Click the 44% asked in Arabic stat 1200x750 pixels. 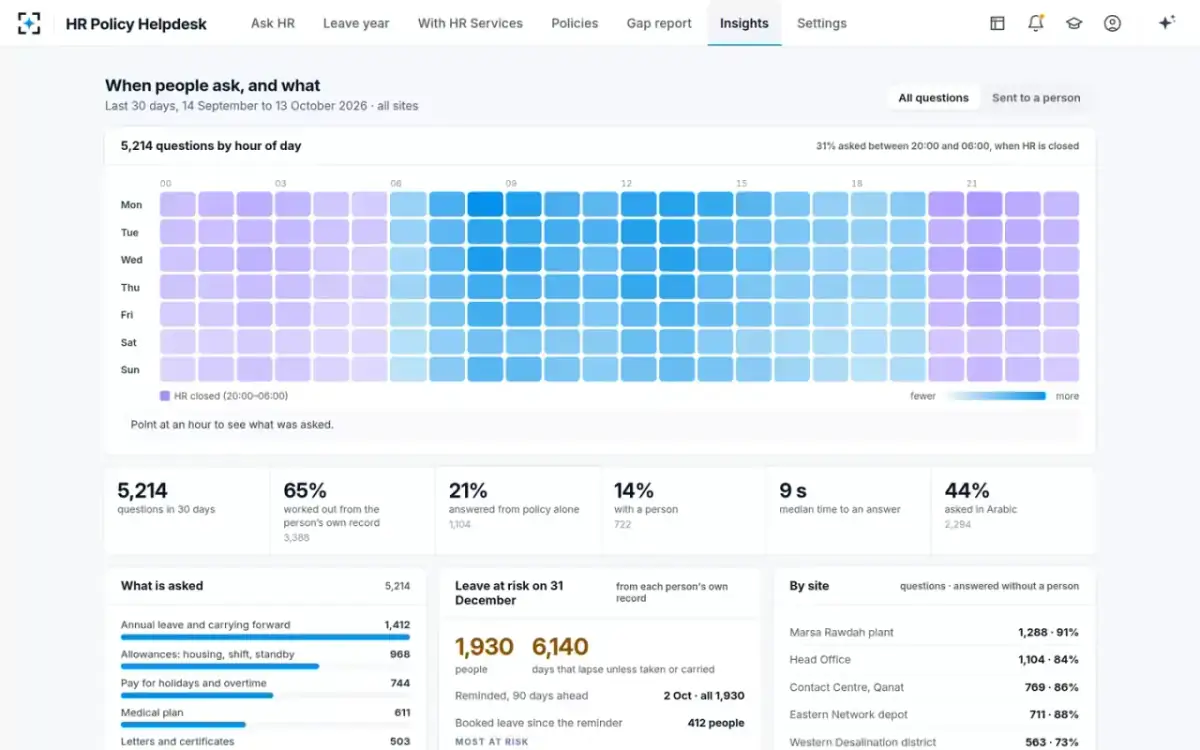tap(1013, 510)
